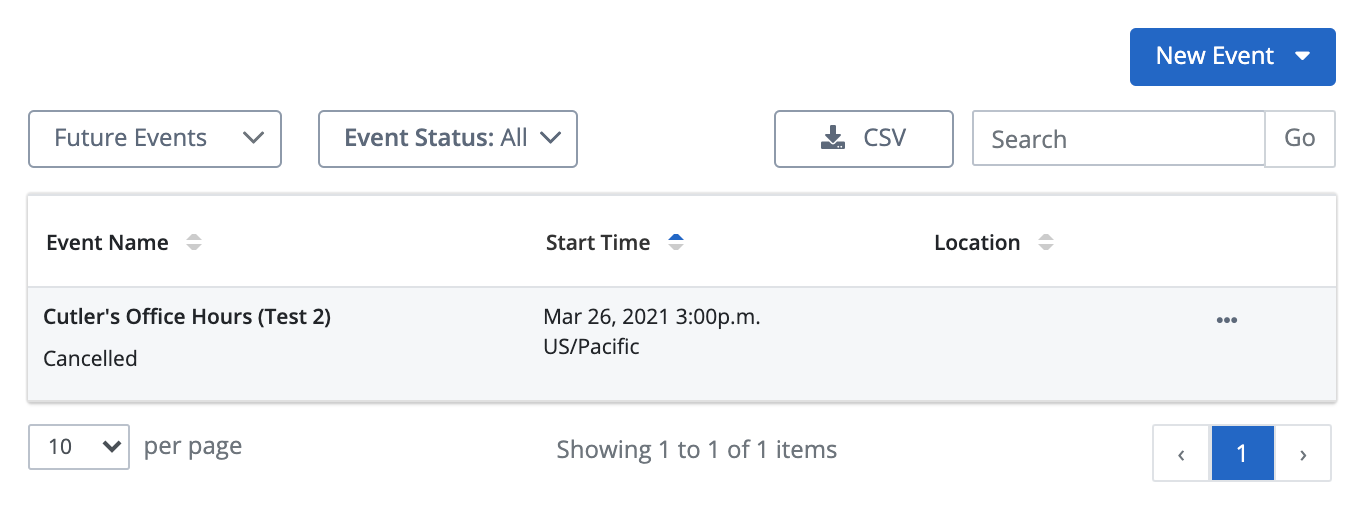Expand the Future Events dropdown
Screen dimensions: 1360x516
155,138
